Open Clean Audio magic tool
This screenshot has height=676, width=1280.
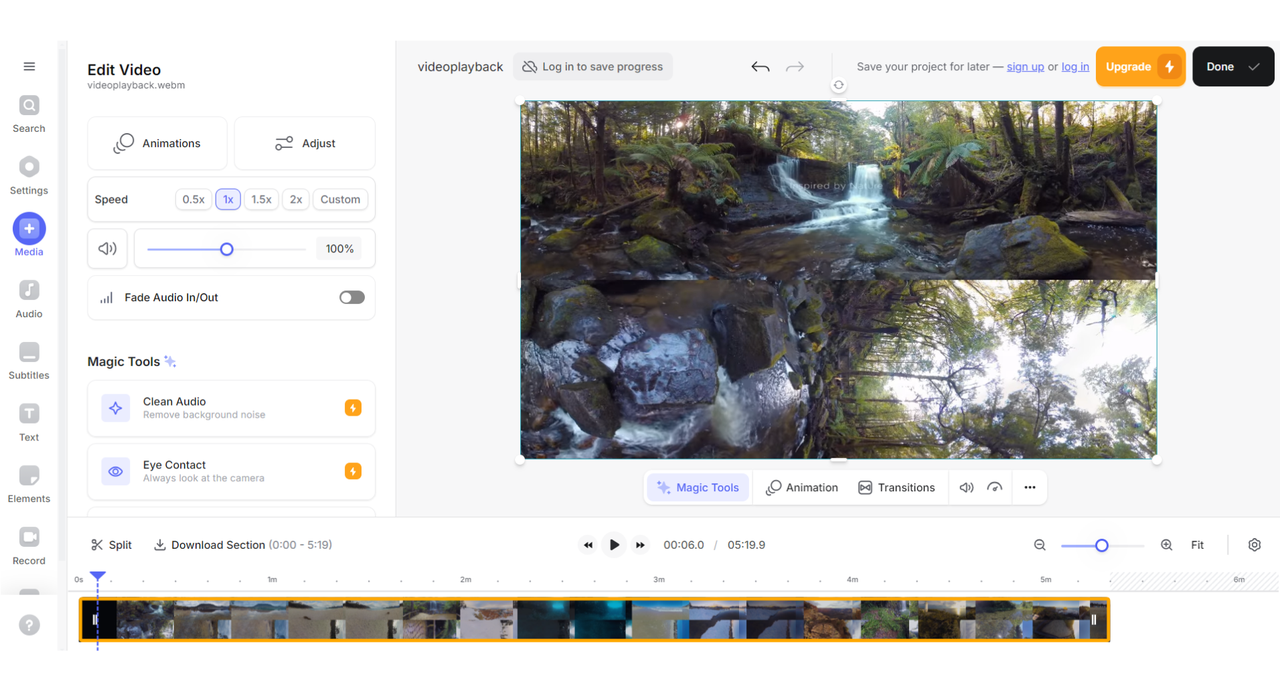coord(231,408)
